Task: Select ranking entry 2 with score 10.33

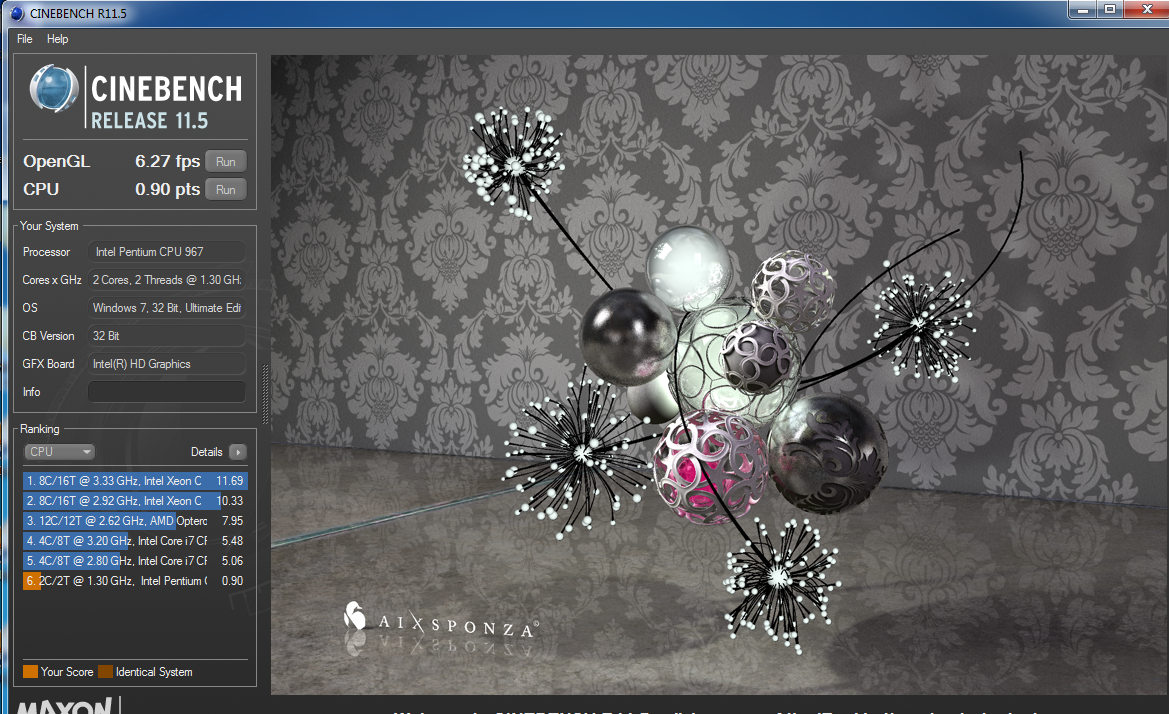Action: click(135, 501)
